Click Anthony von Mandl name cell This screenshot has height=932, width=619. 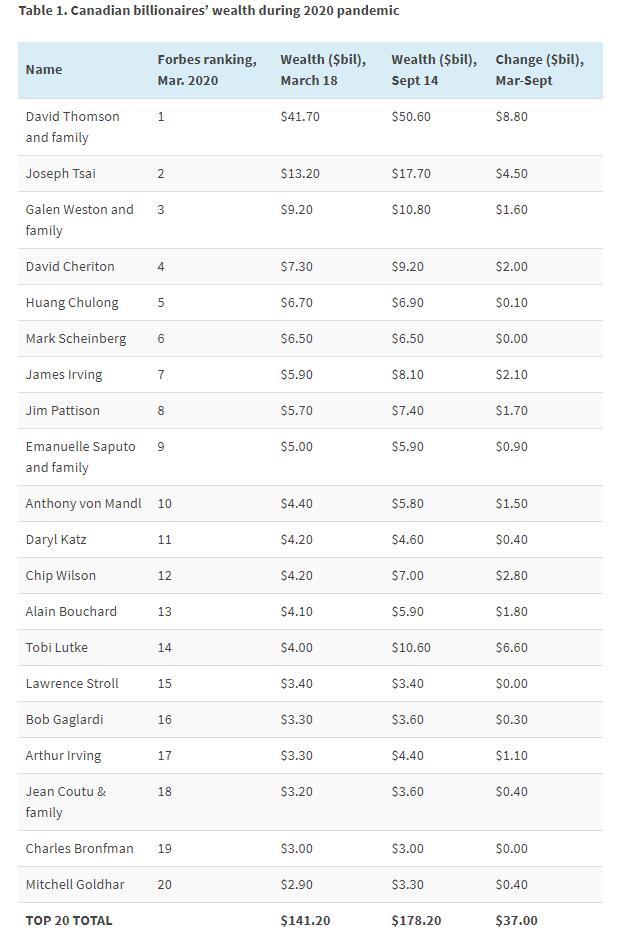pos(83,503)
